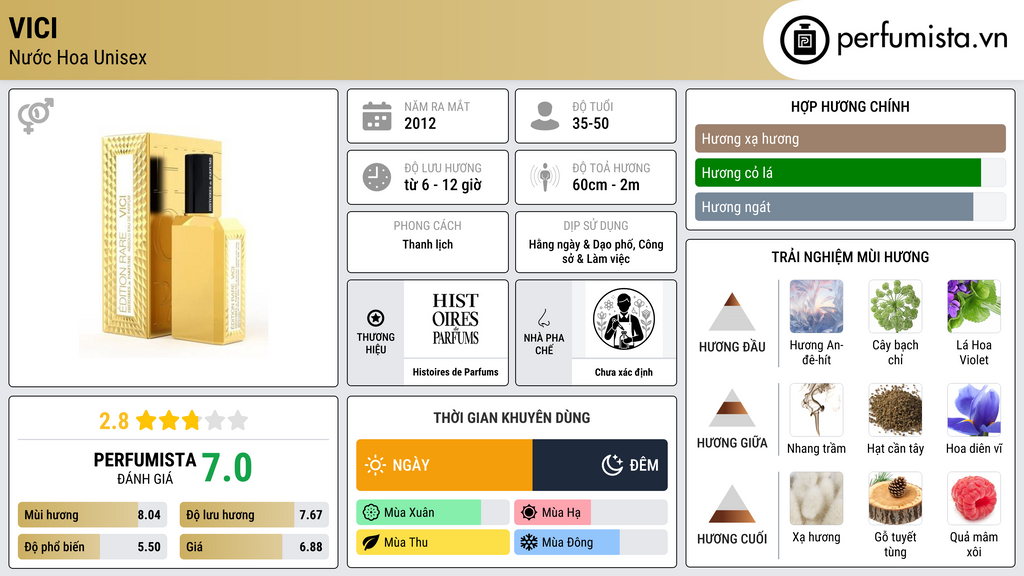The width and height of the screenshot is (1024, 576).
Task: Open the Lá Hoa Violet note image
Action: [x=974, y=306]
